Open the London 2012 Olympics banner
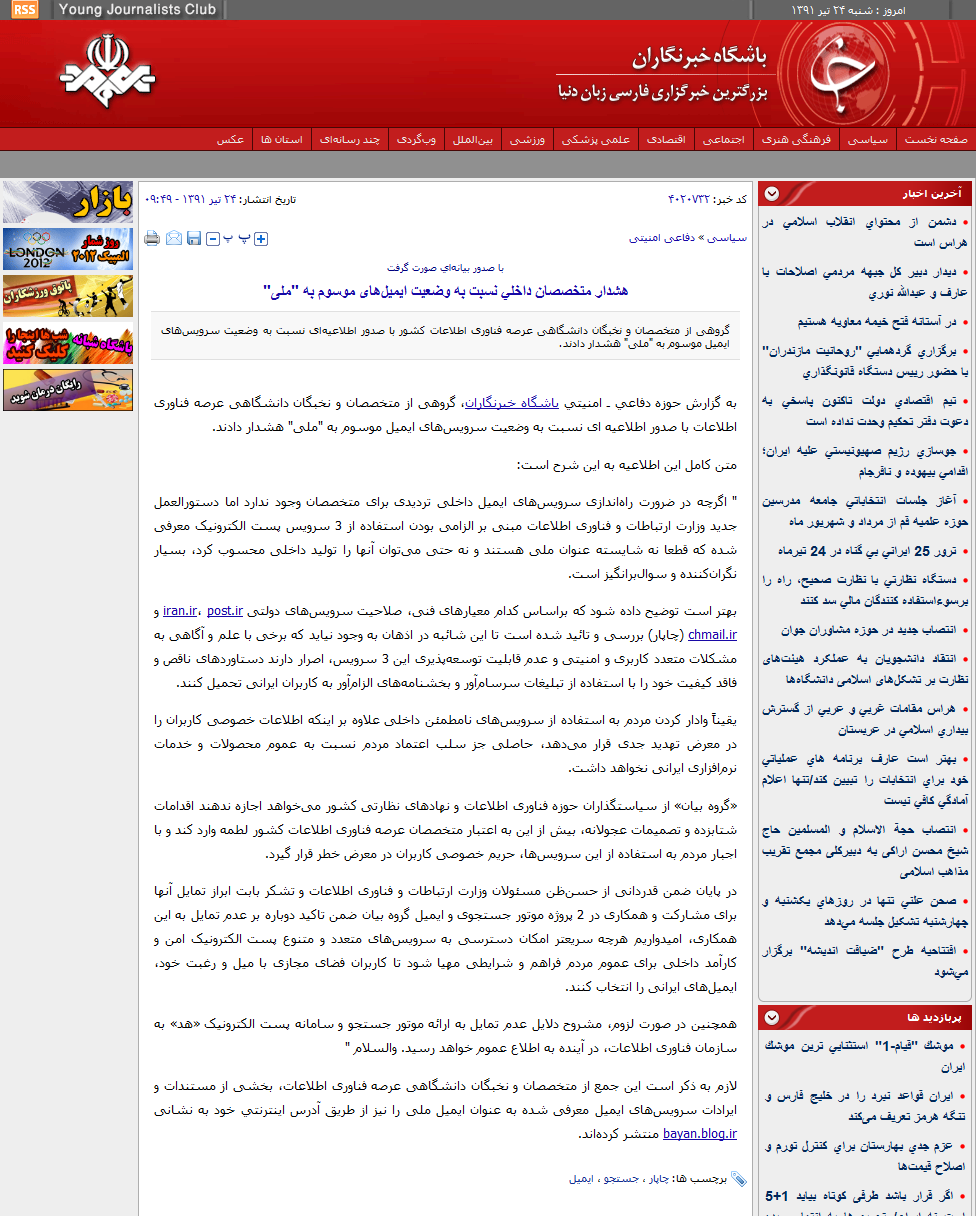The image size is (976, 1216). [x=68, y=250]
